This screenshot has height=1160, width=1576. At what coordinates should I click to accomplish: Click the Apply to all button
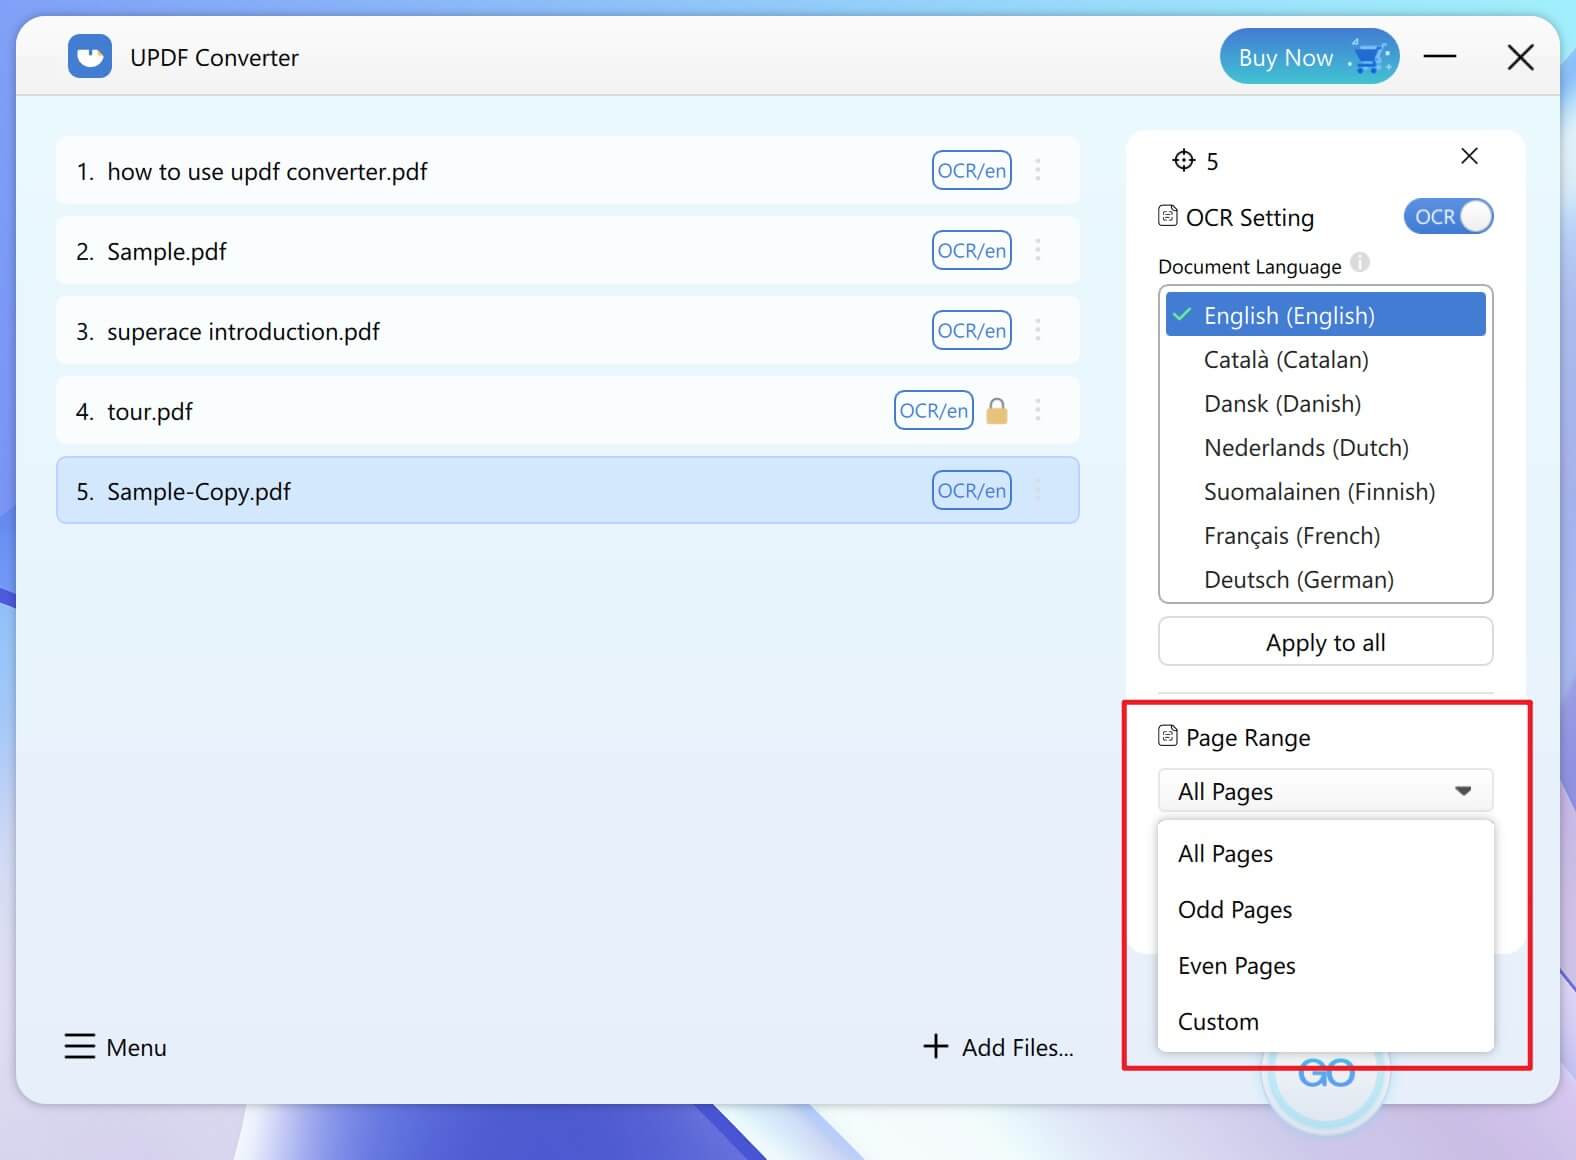[x=1325, y=642]
